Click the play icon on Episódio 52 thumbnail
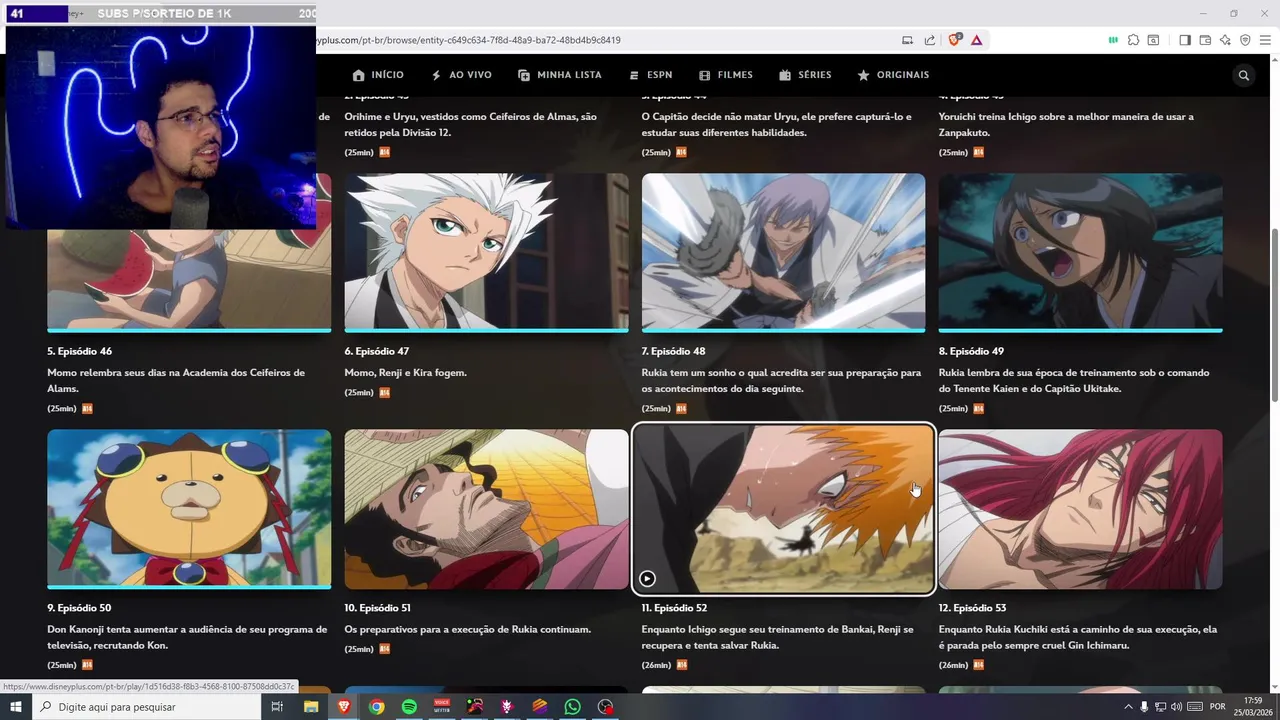This screenshot has height=720, width=1280. (x=647, y=578)
